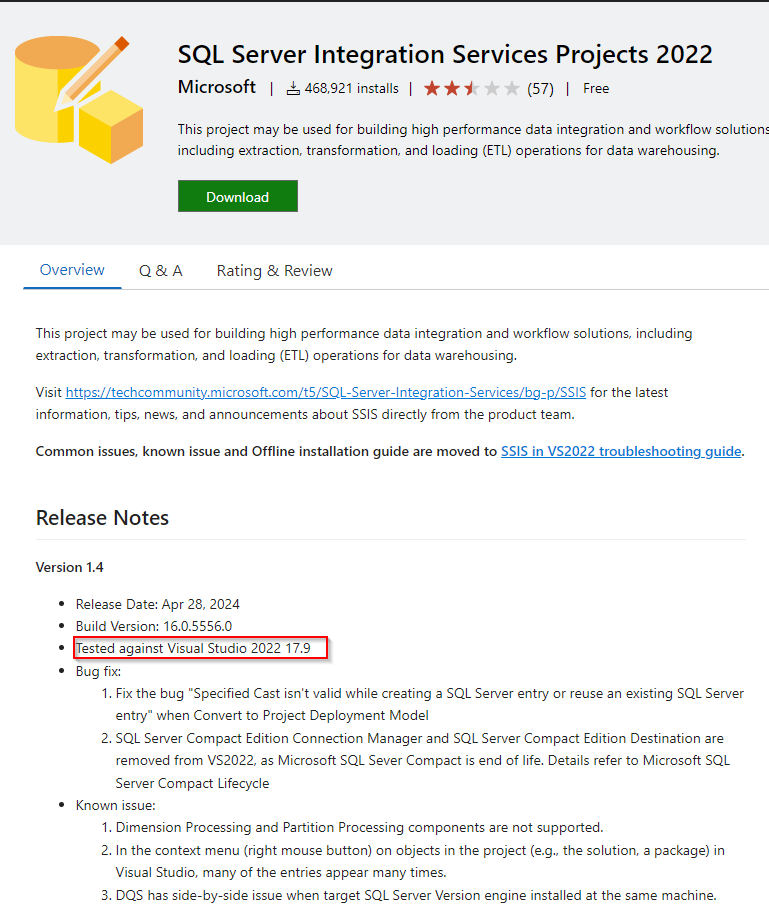This screenshot has height=909, width=769.
Task: Click the context menu entries known issue item
Action: tap(420, 861)
